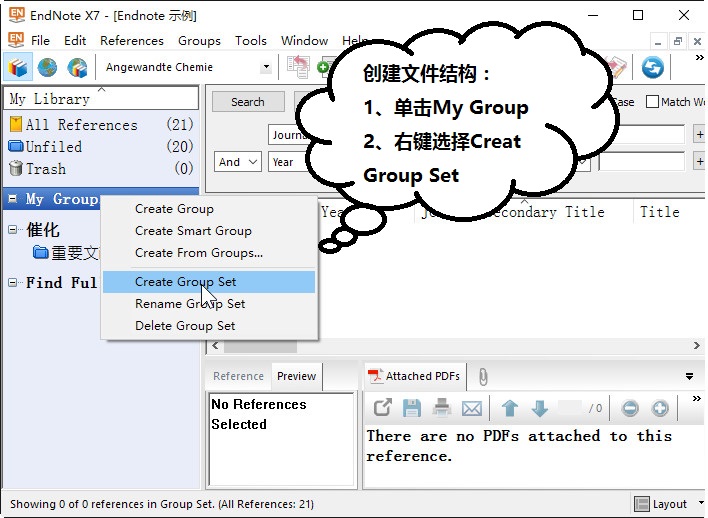Collapse the 催化 group set
The height and width of the screenshot is (518, 708).
[x=13, y=229]
